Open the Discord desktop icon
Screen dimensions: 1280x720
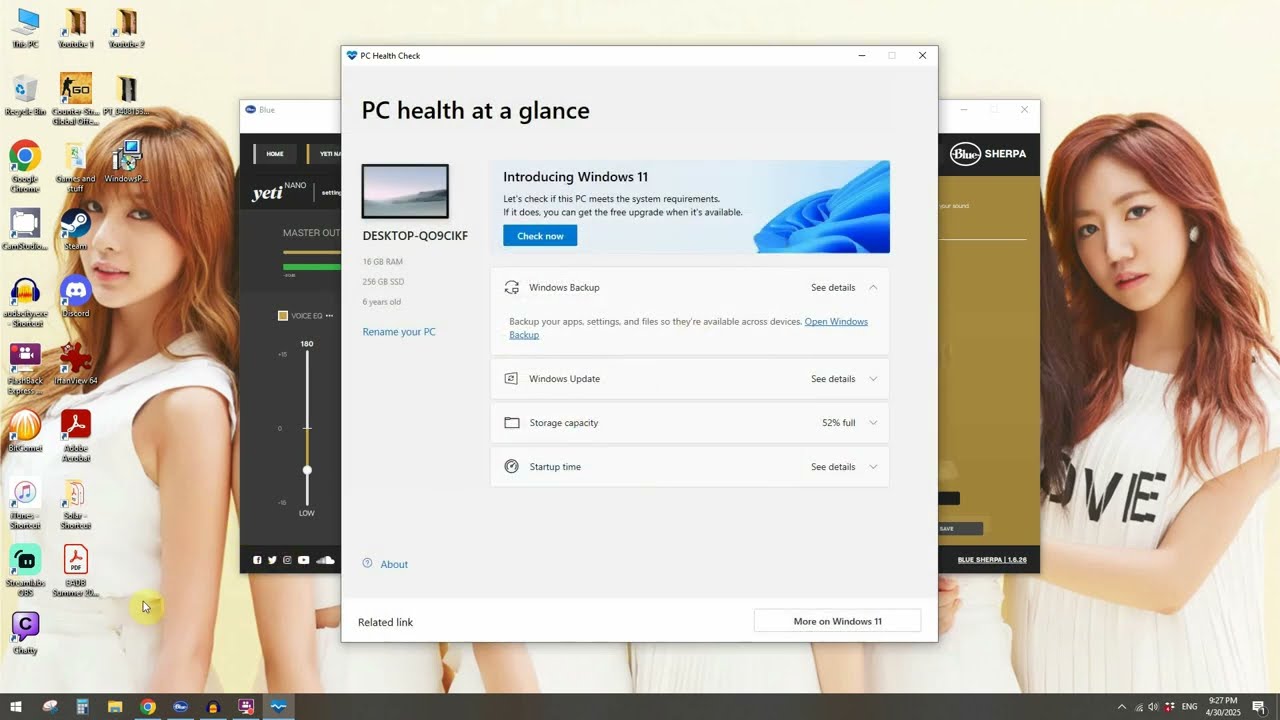pos(76,296)
